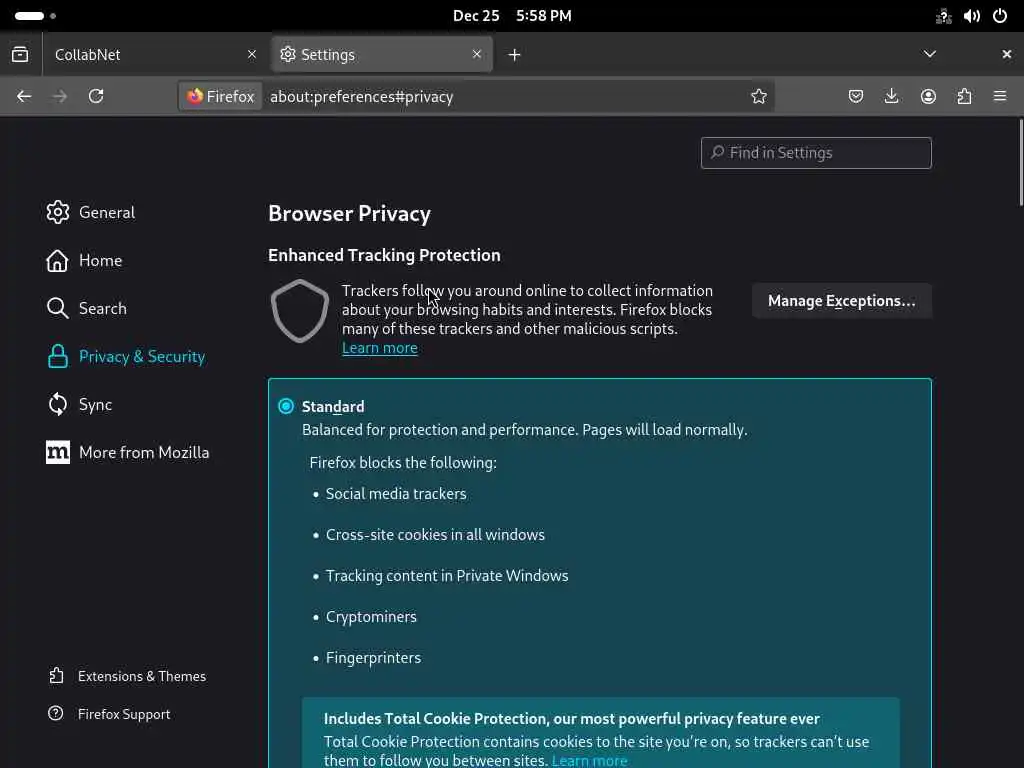Go back with the back arrow
This screenshot has height=768, width=1024.
[x=24, y=96]
